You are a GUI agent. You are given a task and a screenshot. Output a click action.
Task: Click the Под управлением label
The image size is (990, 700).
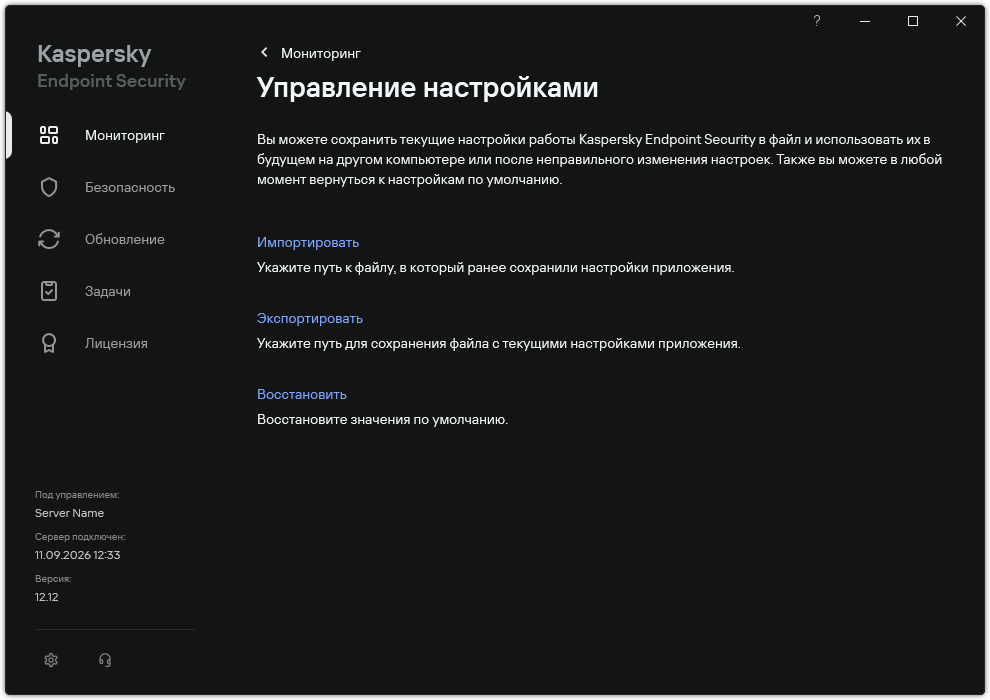76,495
